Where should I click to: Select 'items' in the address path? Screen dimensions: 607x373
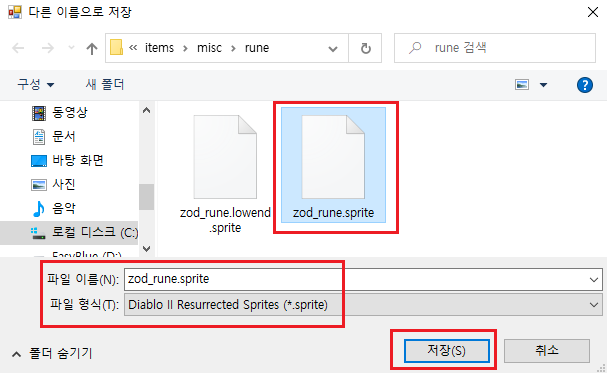(159, 48)
